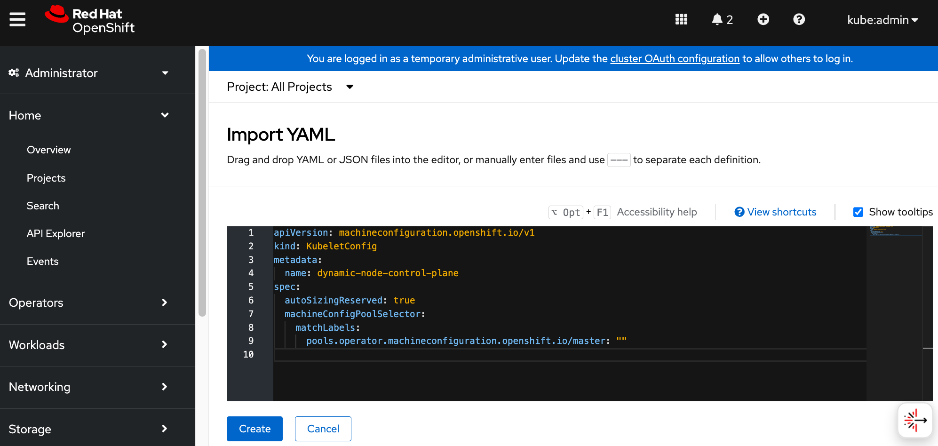Viewport: 938px width, 446px height.
Task: Click the Red Hat OpenShift logo
Action: pyautogui.click(x=90, y=19)
